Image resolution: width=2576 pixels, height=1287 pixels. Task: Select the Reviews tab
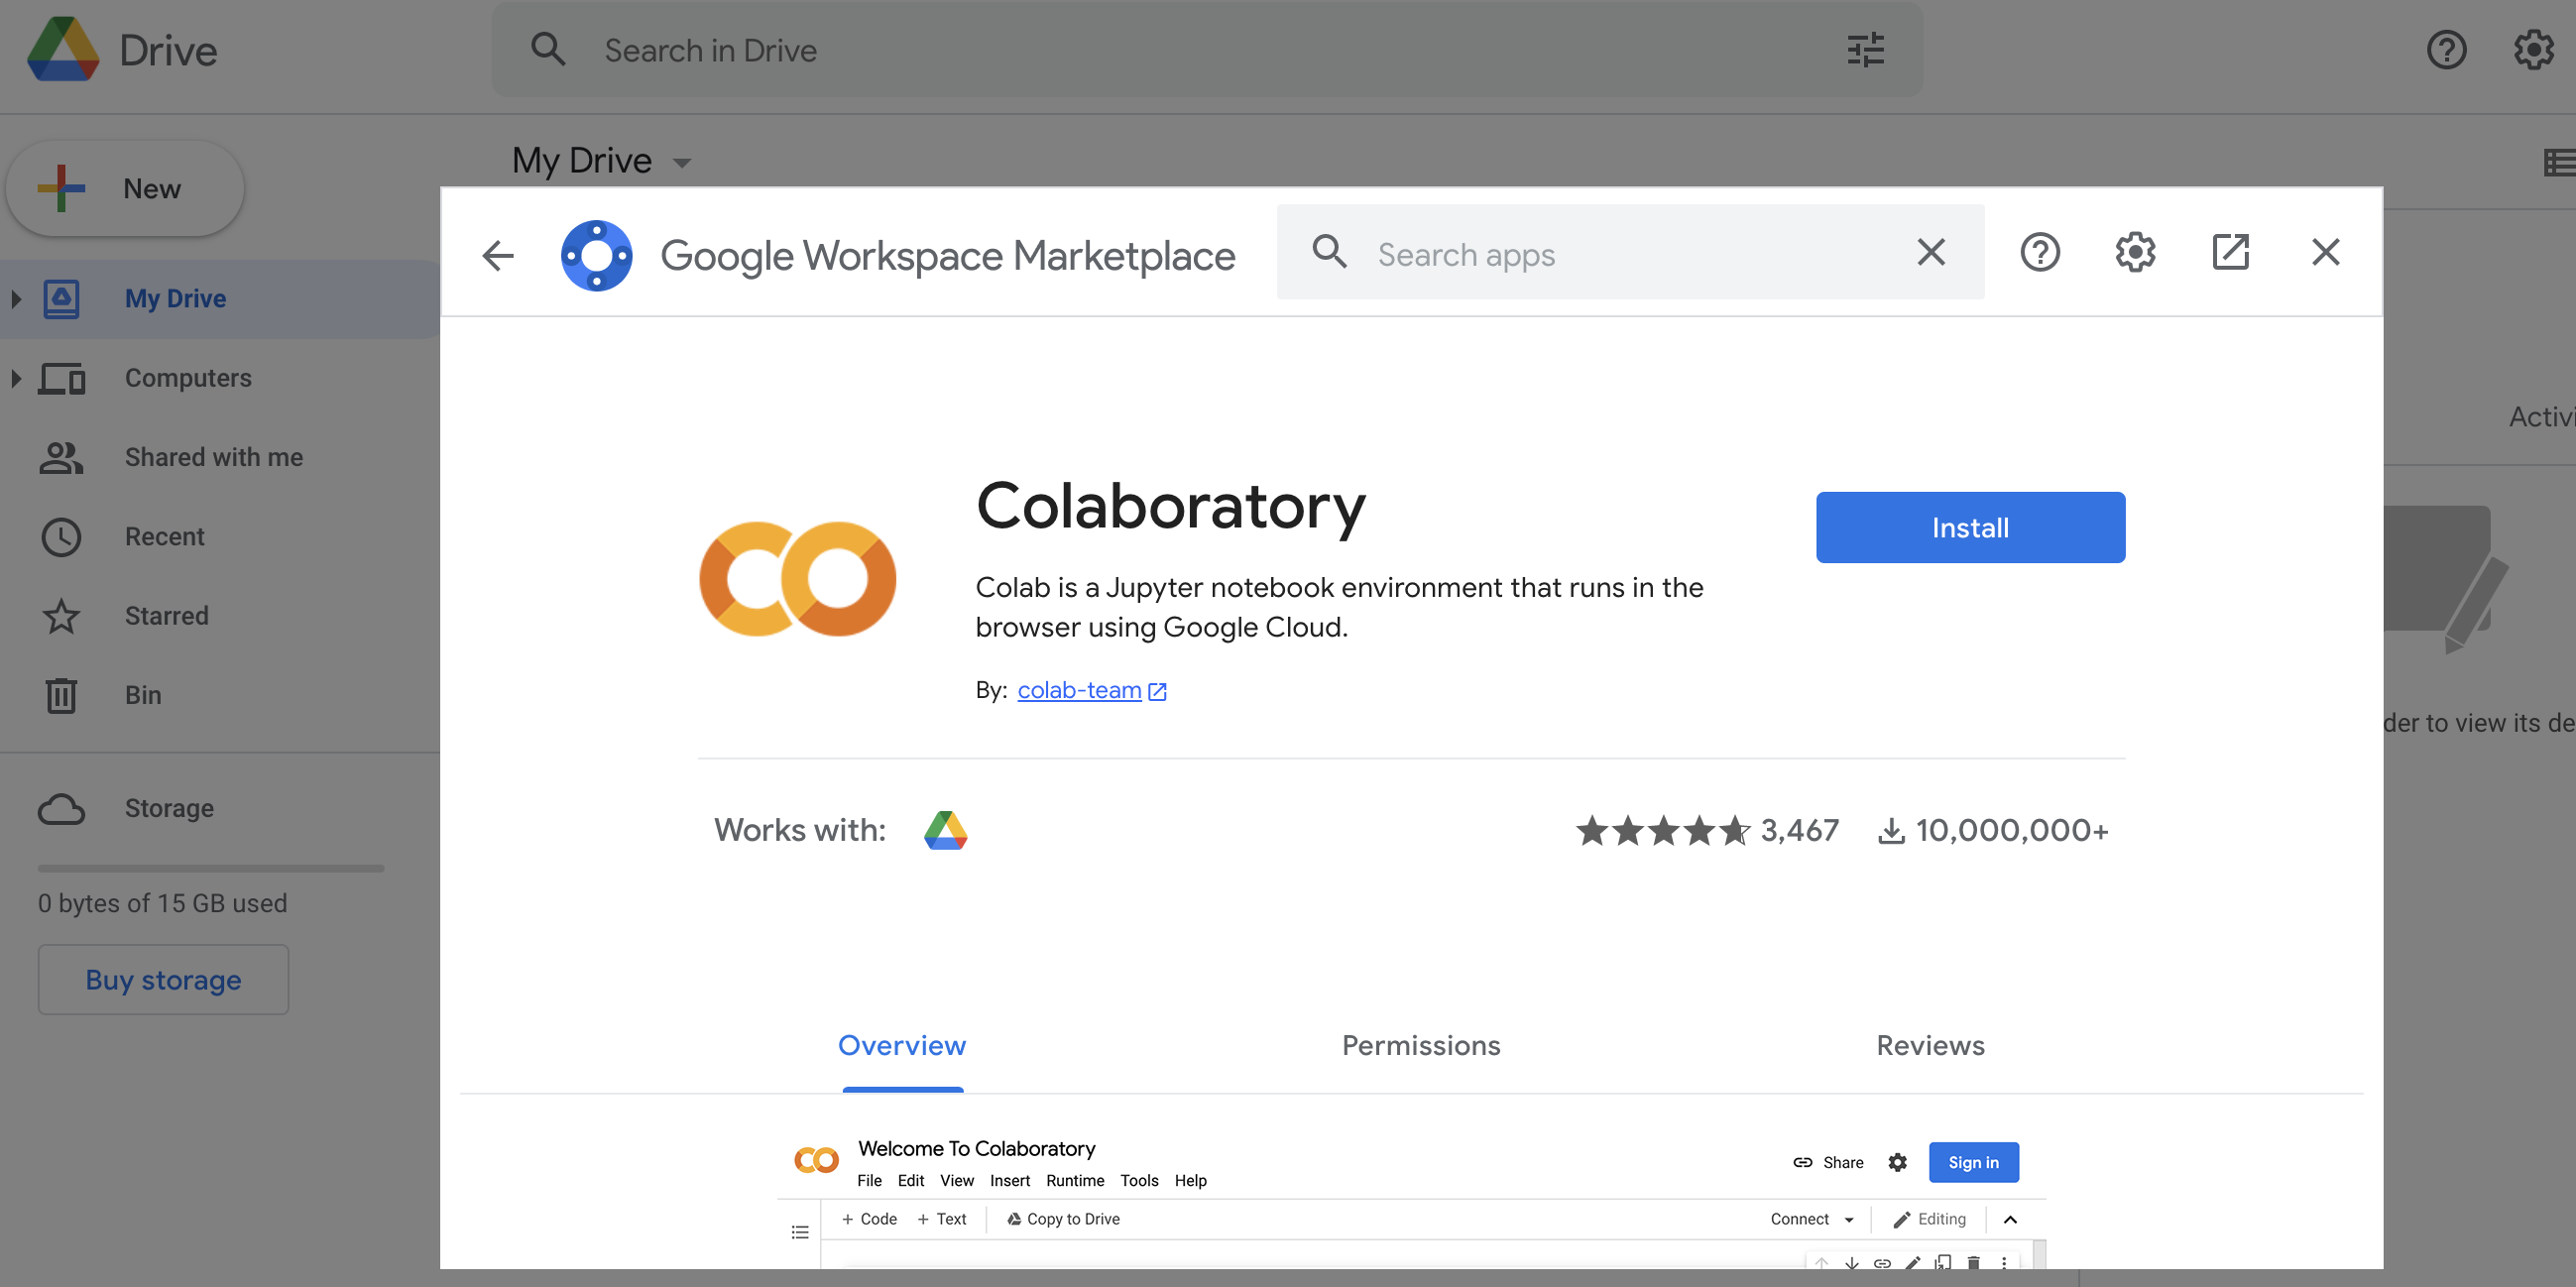pyautogui.click(x=1931, y=1044)
